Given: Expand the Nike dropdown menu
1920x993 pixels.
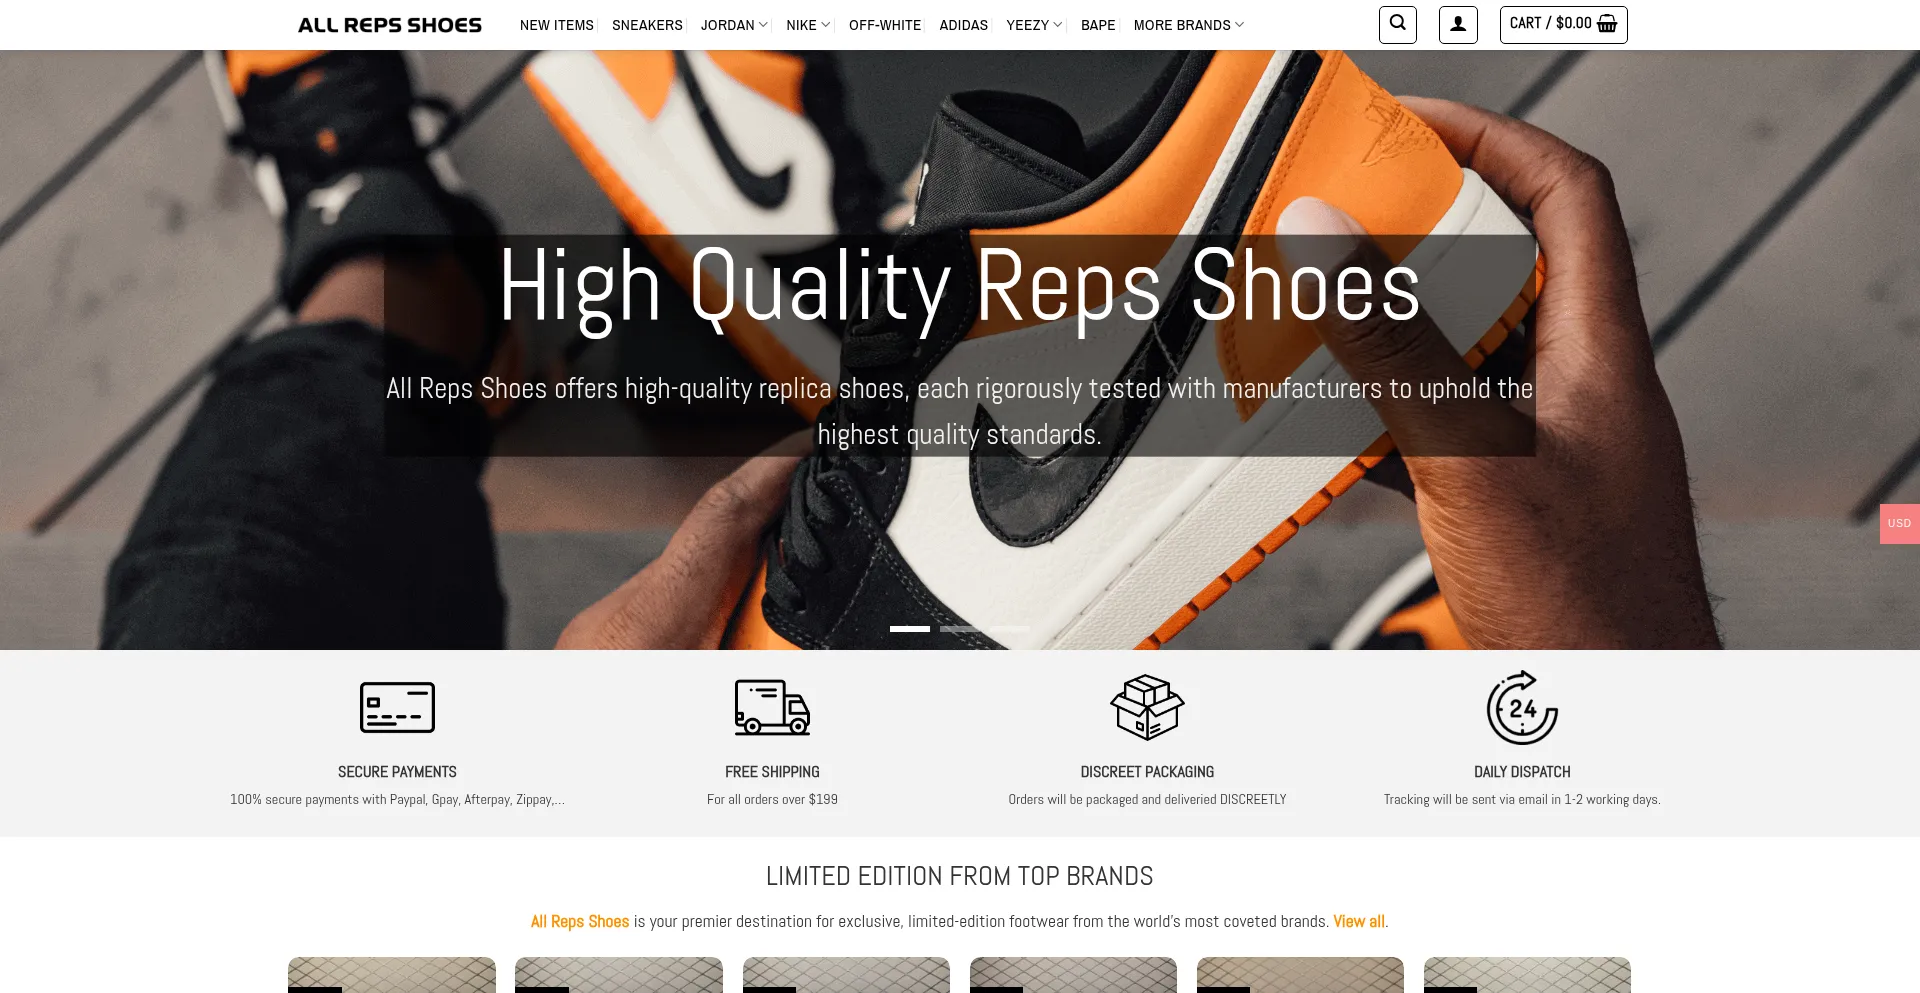Looking at the screenshot, I should (808, 25).
